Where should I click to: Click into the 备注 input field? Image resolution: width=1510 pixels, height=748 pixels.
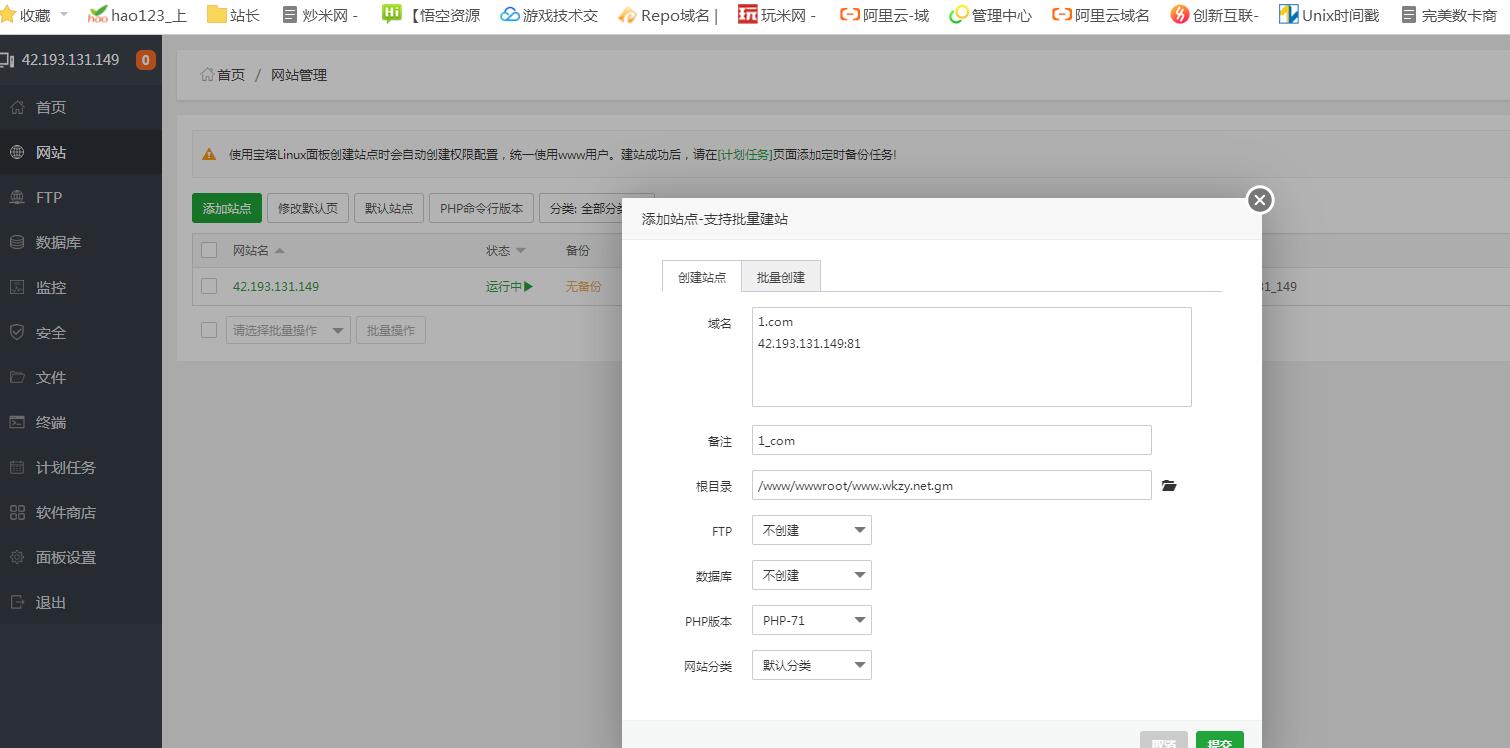coord(951,440)
